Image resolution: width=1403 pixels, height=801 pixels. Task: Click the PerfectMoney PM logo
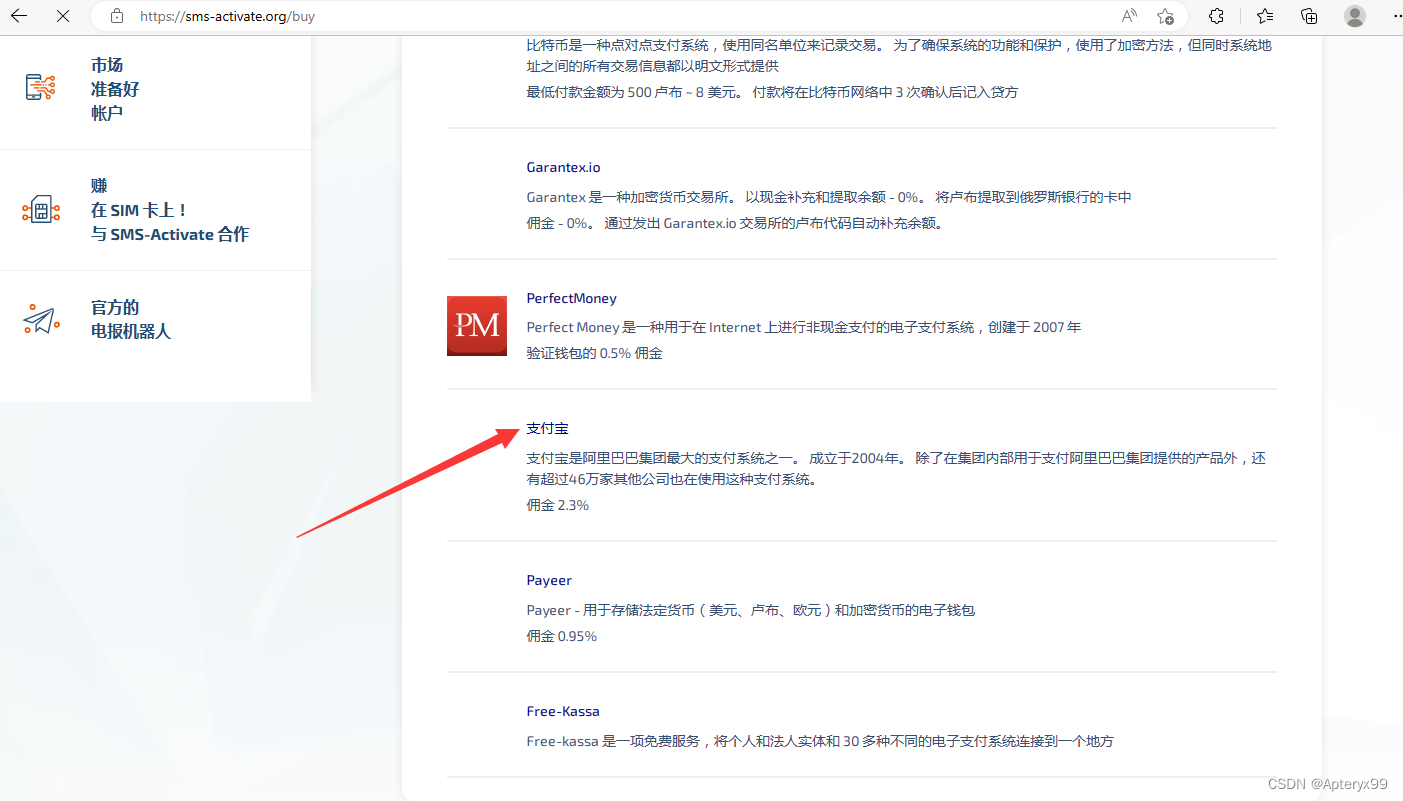click(x=477, y=326)
